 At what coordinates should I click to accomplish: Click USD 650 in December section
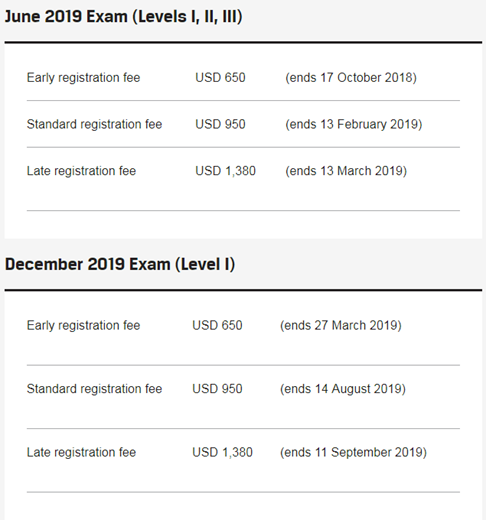coord(217,325)
